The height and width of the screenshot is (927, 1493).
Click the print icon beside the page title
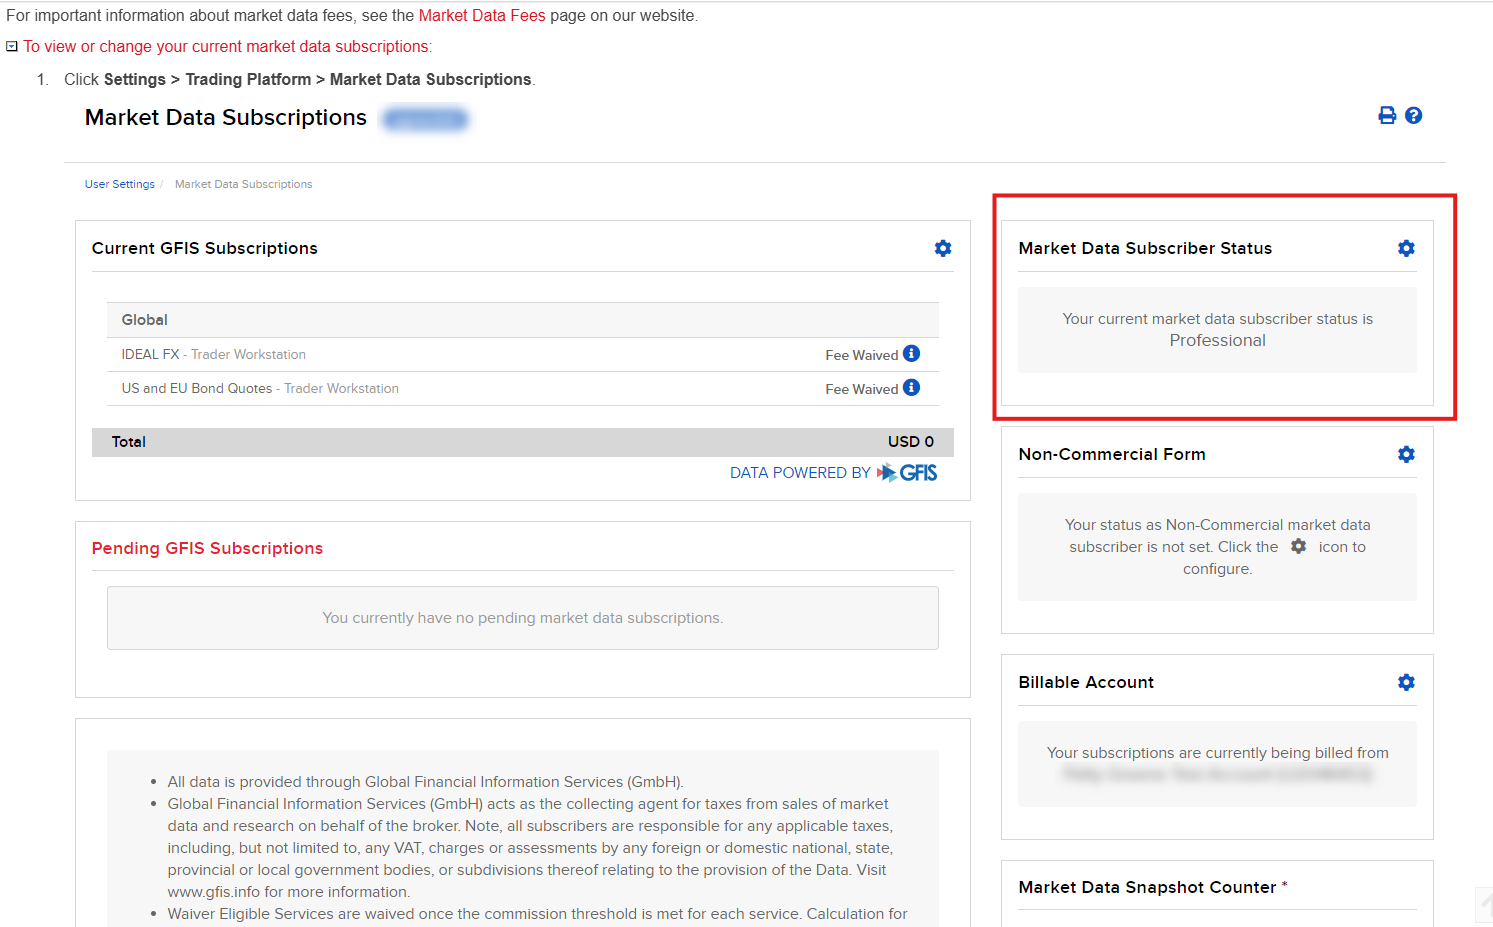coord(1387,115)
